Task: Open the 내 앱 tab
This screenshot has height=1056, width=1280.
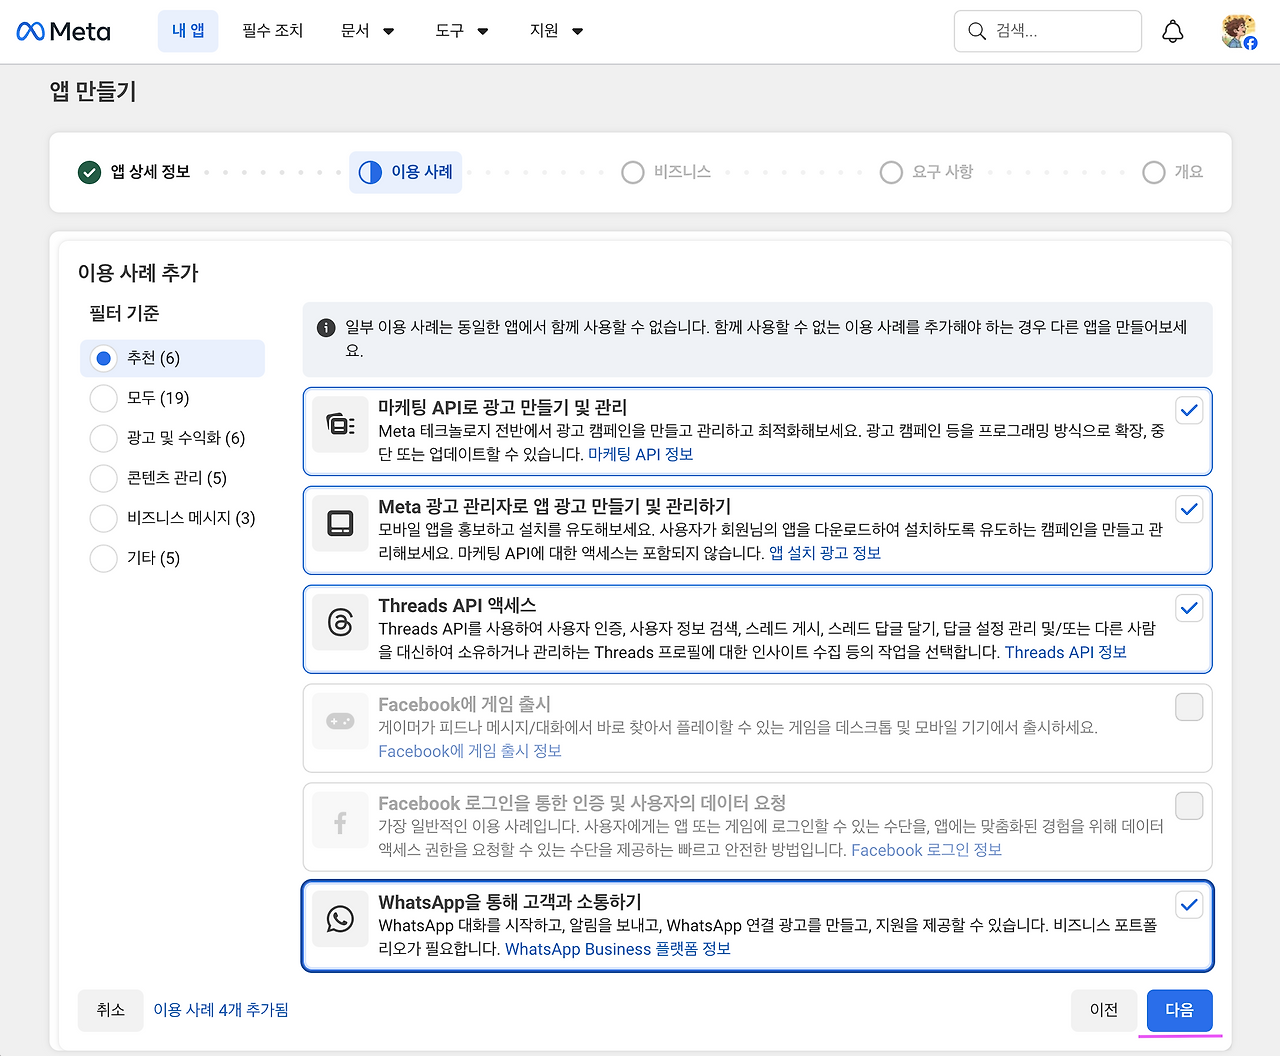Action: (x=188, y=31)
